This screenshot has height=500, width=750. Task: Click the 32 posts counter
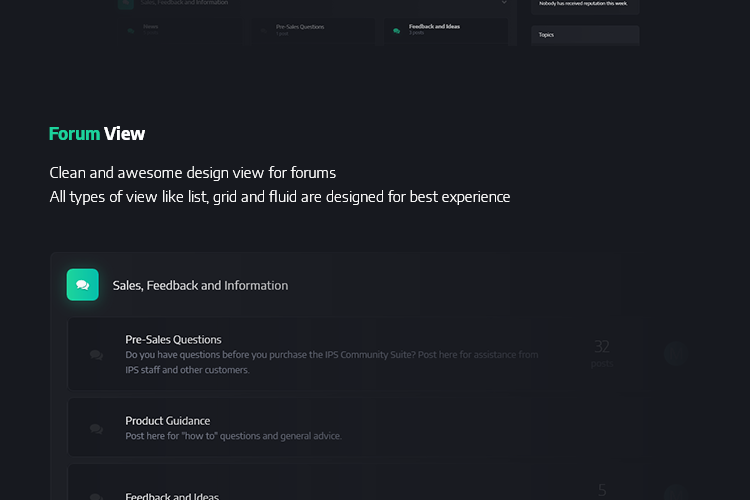[x=602, y=353]
